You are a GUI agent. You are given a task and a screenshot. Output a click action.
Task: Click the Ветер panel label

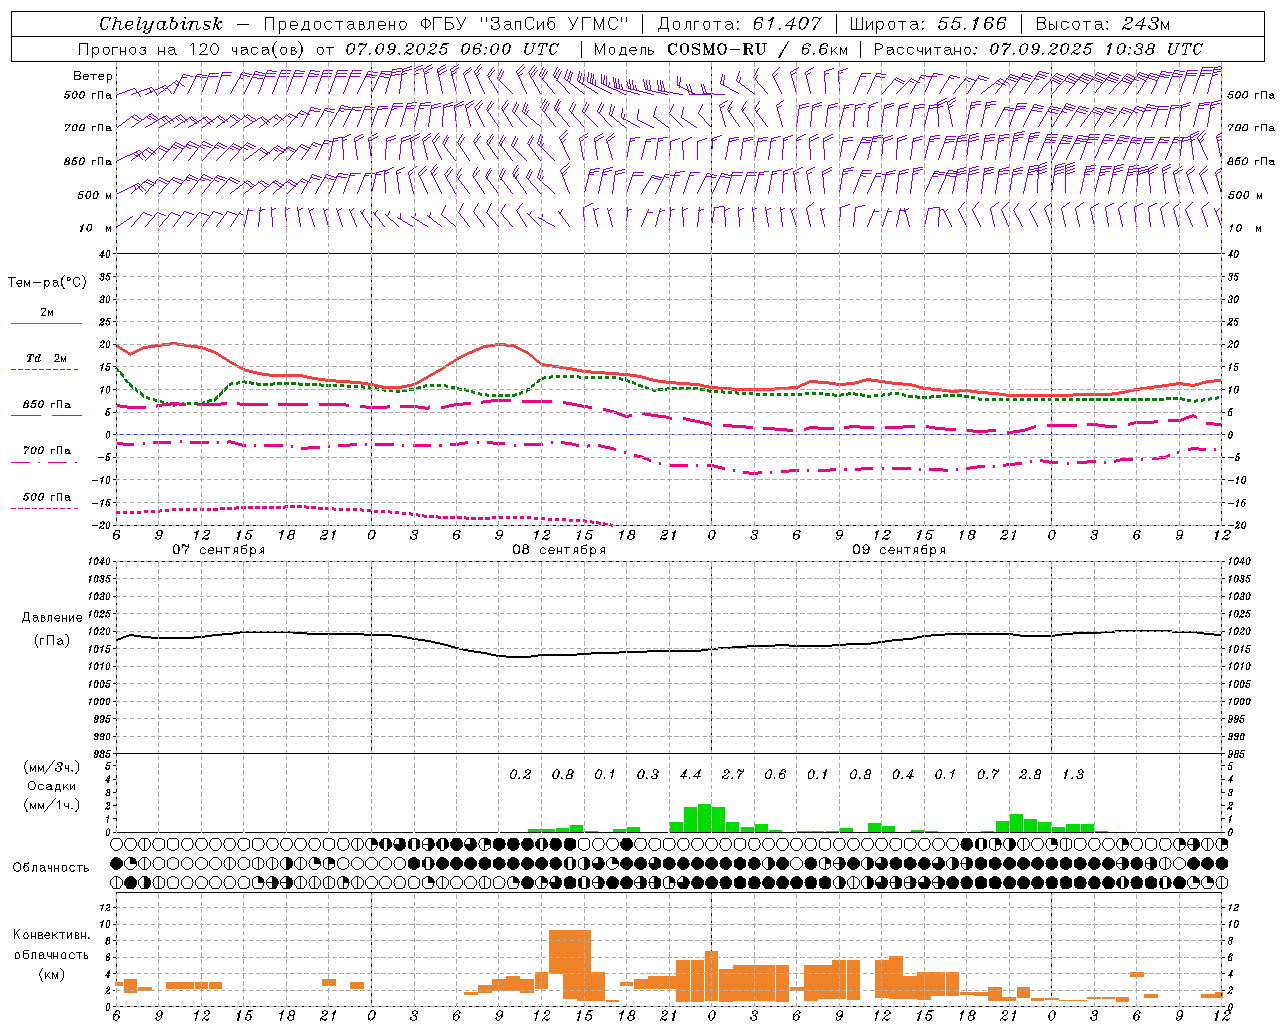(93, 76)
